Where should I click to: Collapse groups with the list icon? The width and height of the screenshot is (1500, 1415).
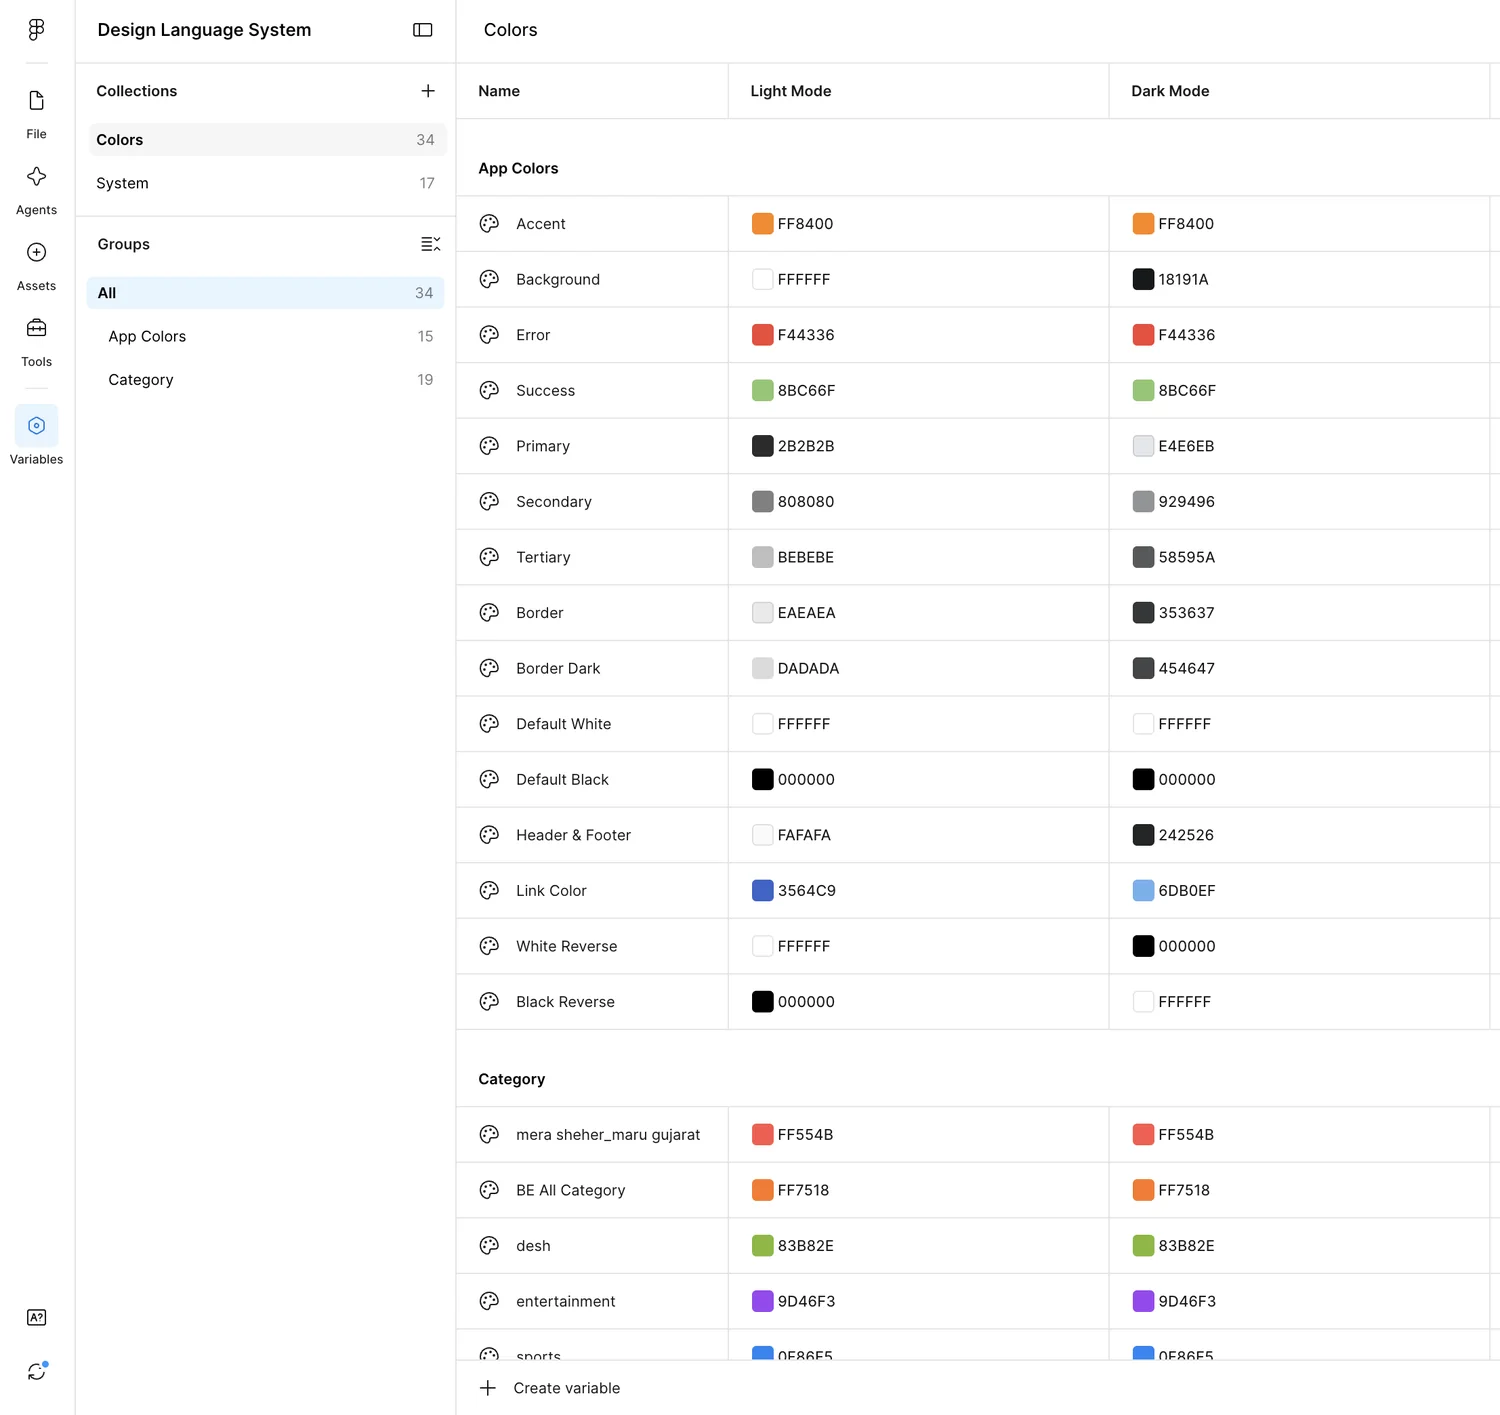click(430, 244)
